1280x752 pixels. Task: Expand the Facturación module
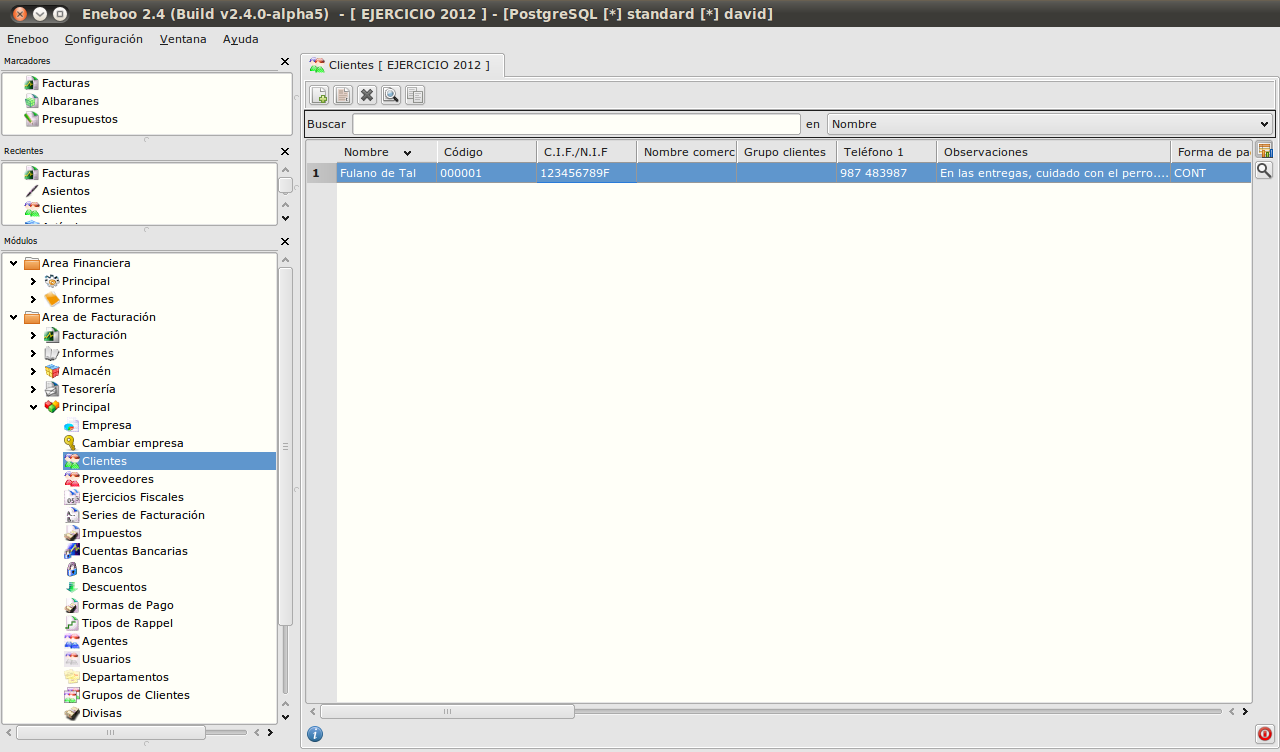pyautogui.click(x=33, y=335)
